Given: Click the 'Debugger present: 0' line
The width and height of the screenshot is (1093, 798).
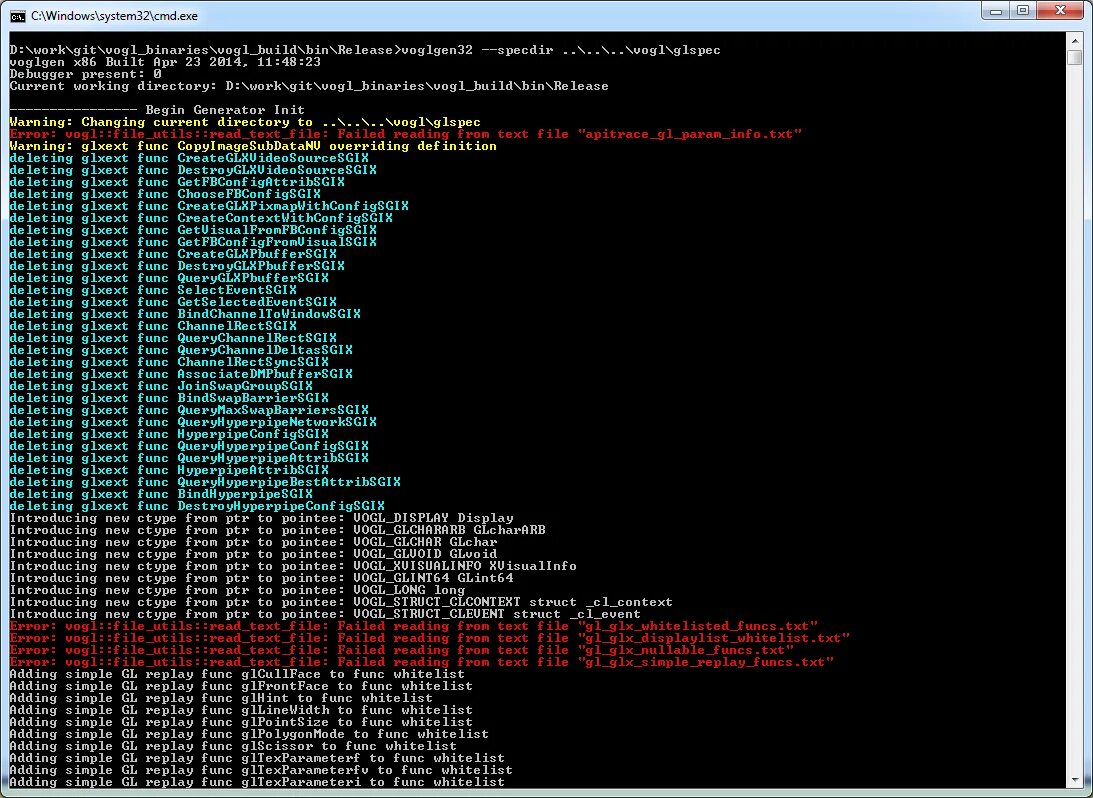Looking at the screenshot, I should point(86,74).
